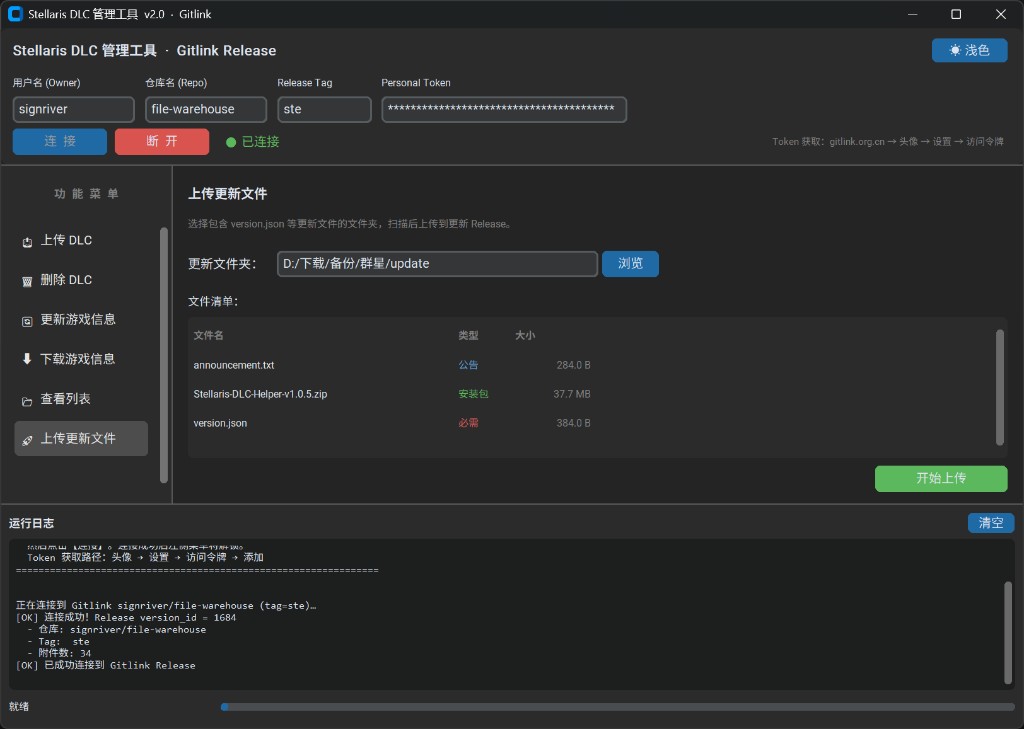The height and width of the screenshot is (729, 1024).
Task: Click the download arrow icon beside 下载游戏信息
Action: pos(27,359)
